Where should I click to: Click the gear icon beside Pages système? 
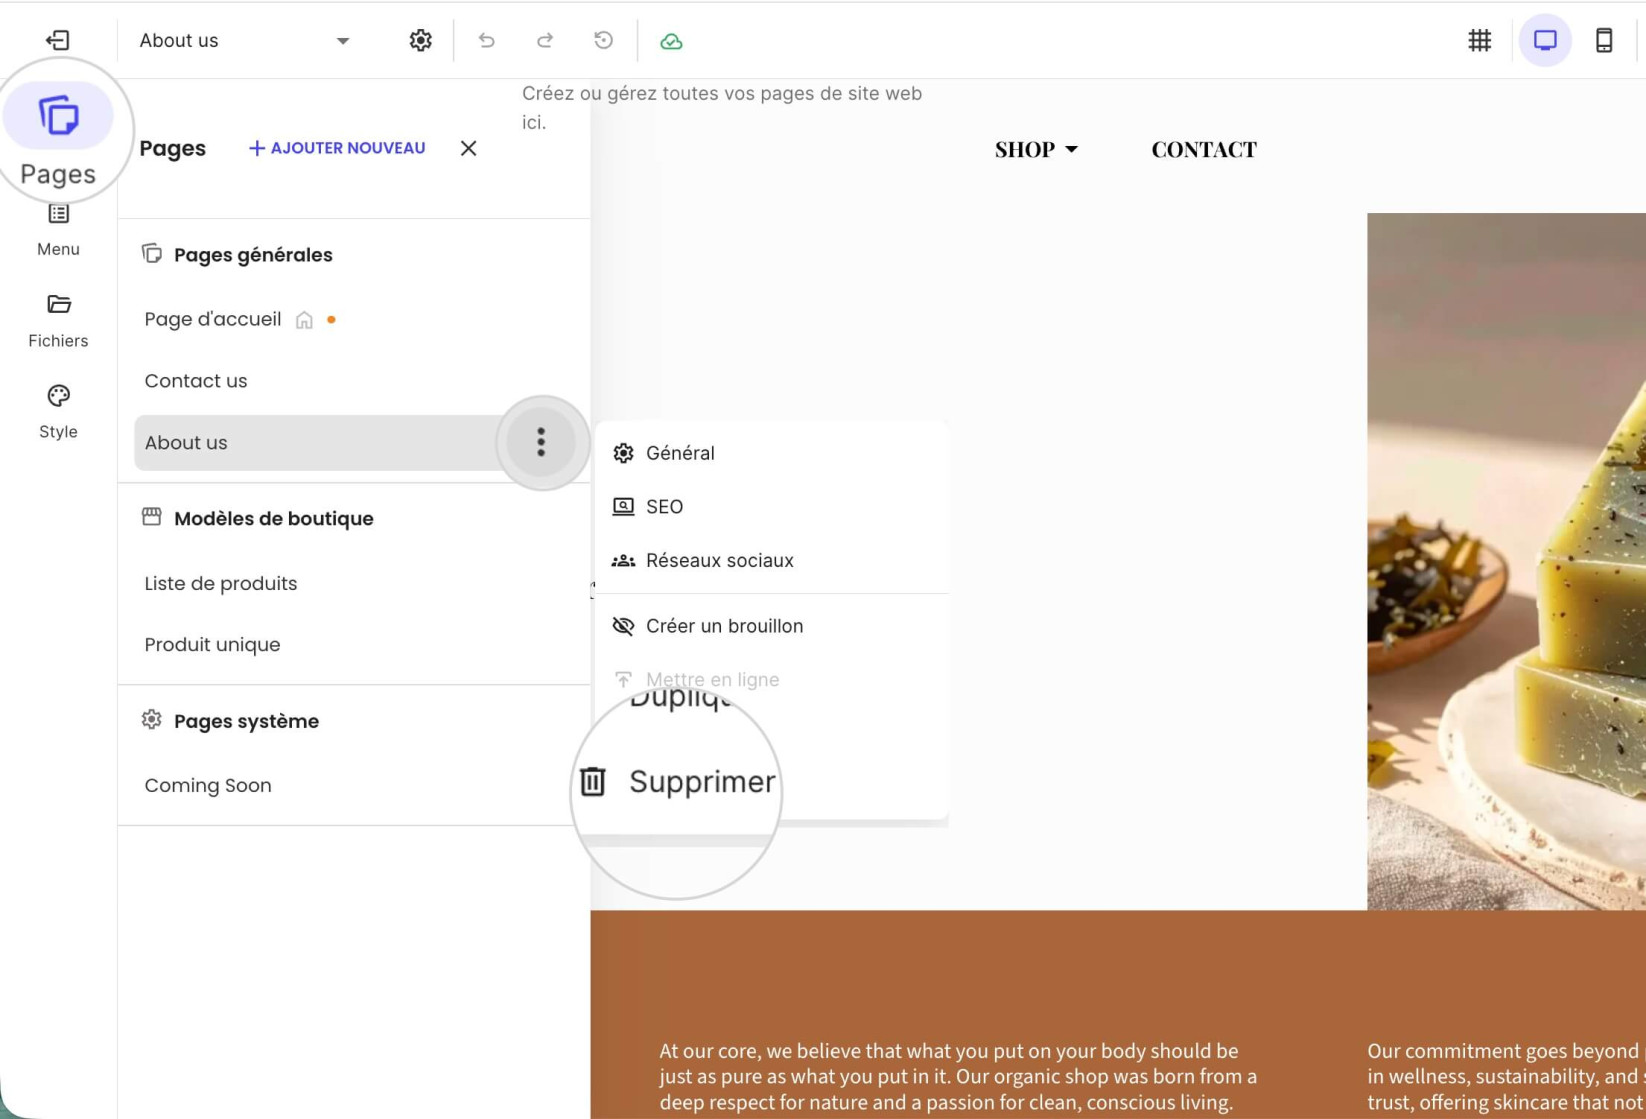(x=151, y=720)
